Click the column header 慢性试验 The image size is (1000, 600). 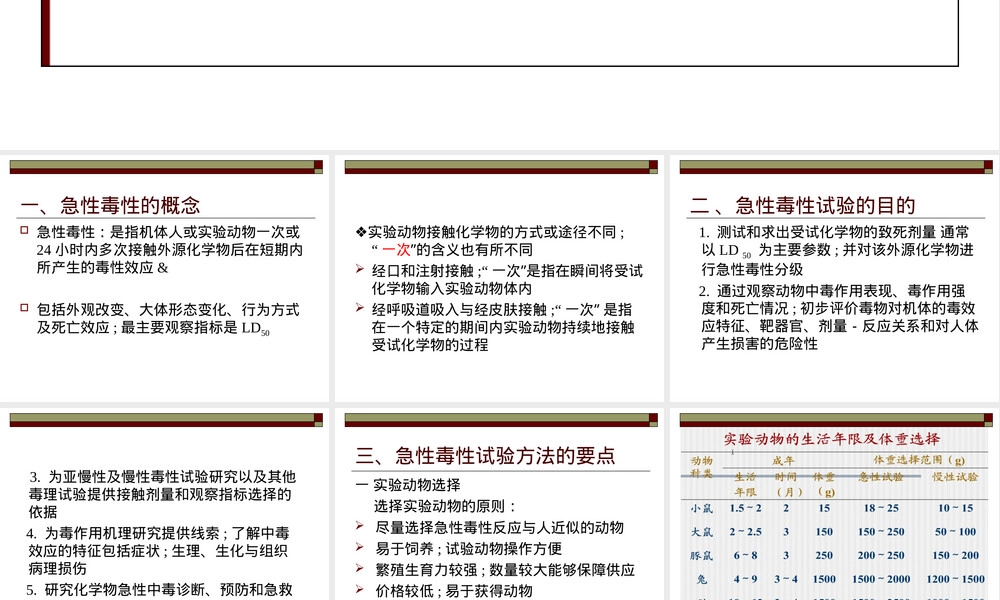(x=955, y=477)
